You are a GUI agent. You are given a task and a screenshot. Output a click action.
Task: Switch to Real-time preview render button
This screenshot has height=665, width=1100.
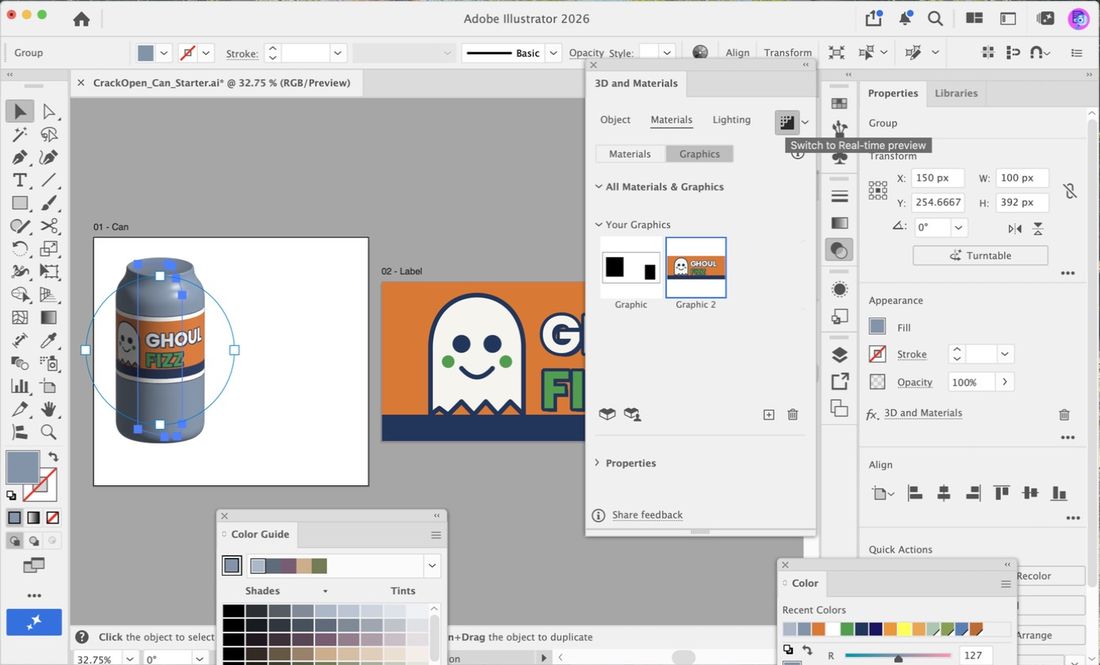coord(787,122)
